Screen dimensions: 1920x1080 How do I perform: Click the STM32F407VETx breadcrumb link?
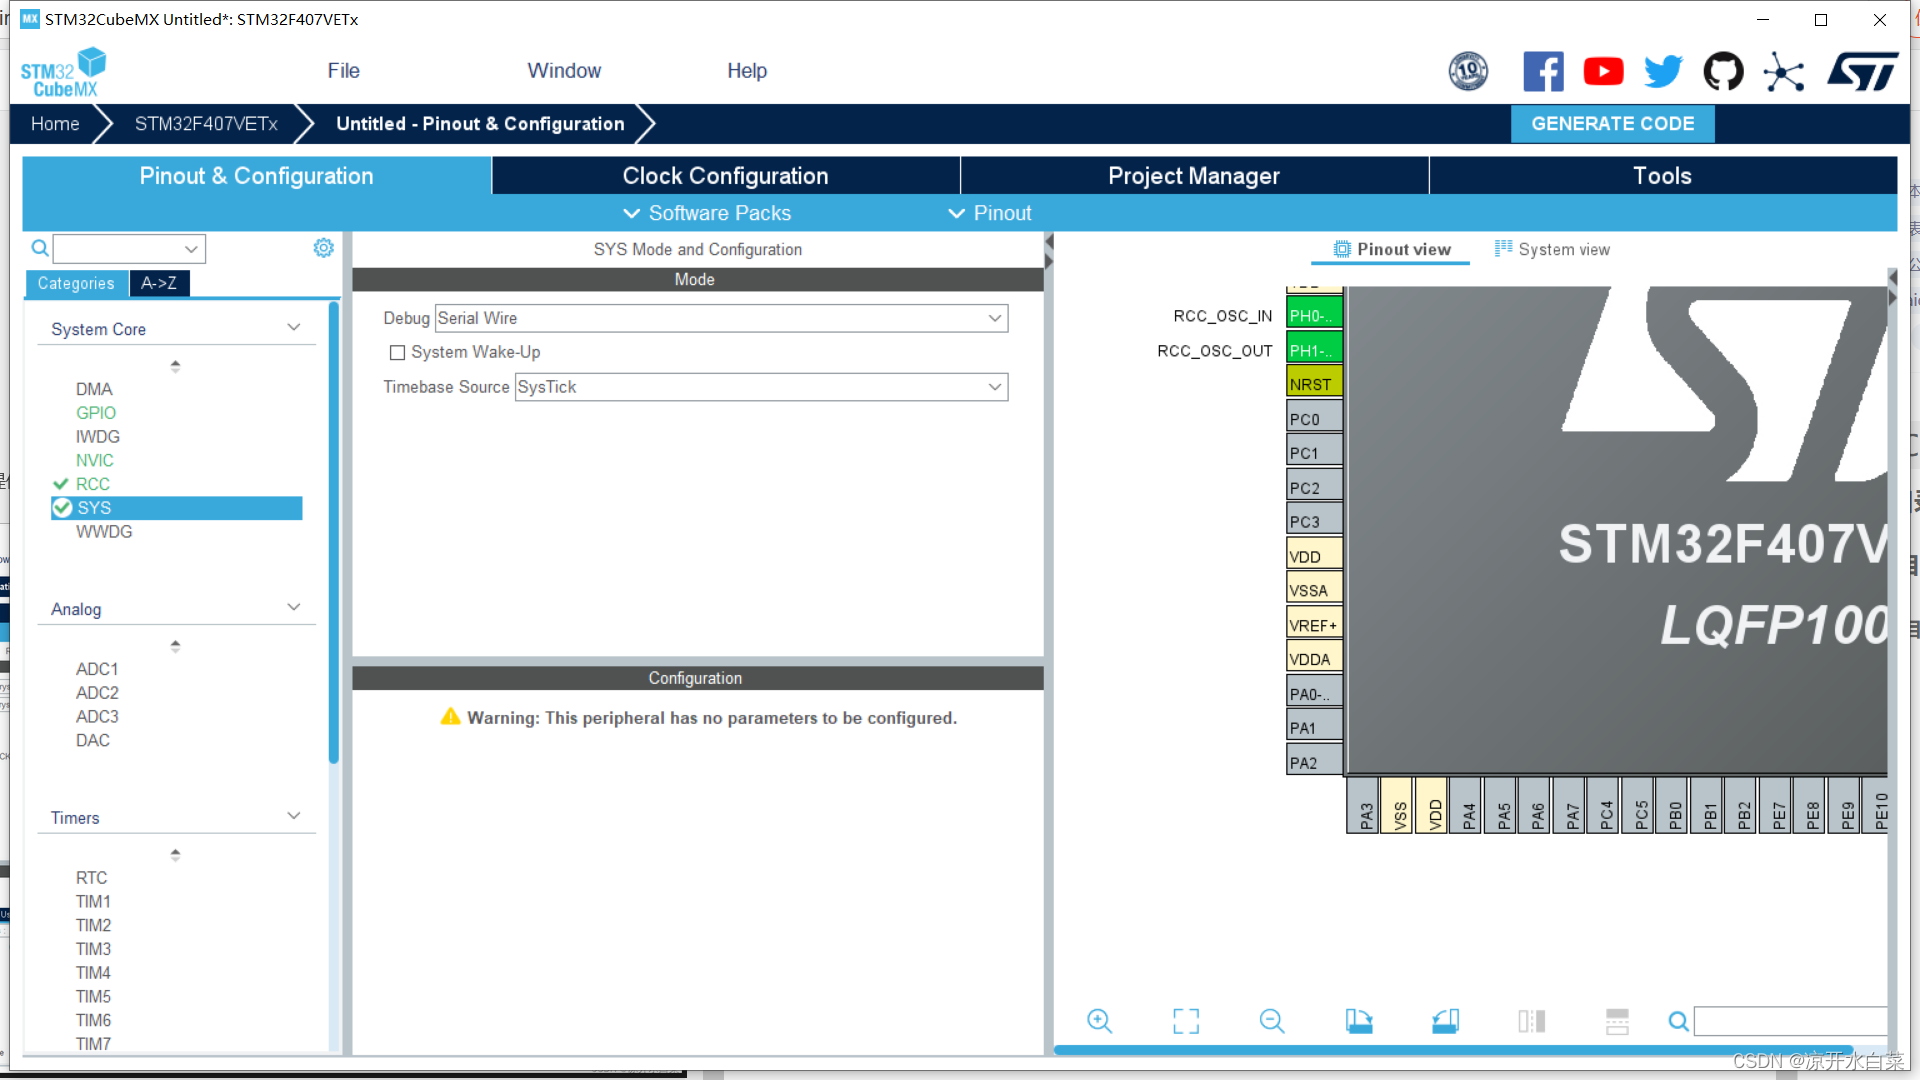[x=206, y=123]
